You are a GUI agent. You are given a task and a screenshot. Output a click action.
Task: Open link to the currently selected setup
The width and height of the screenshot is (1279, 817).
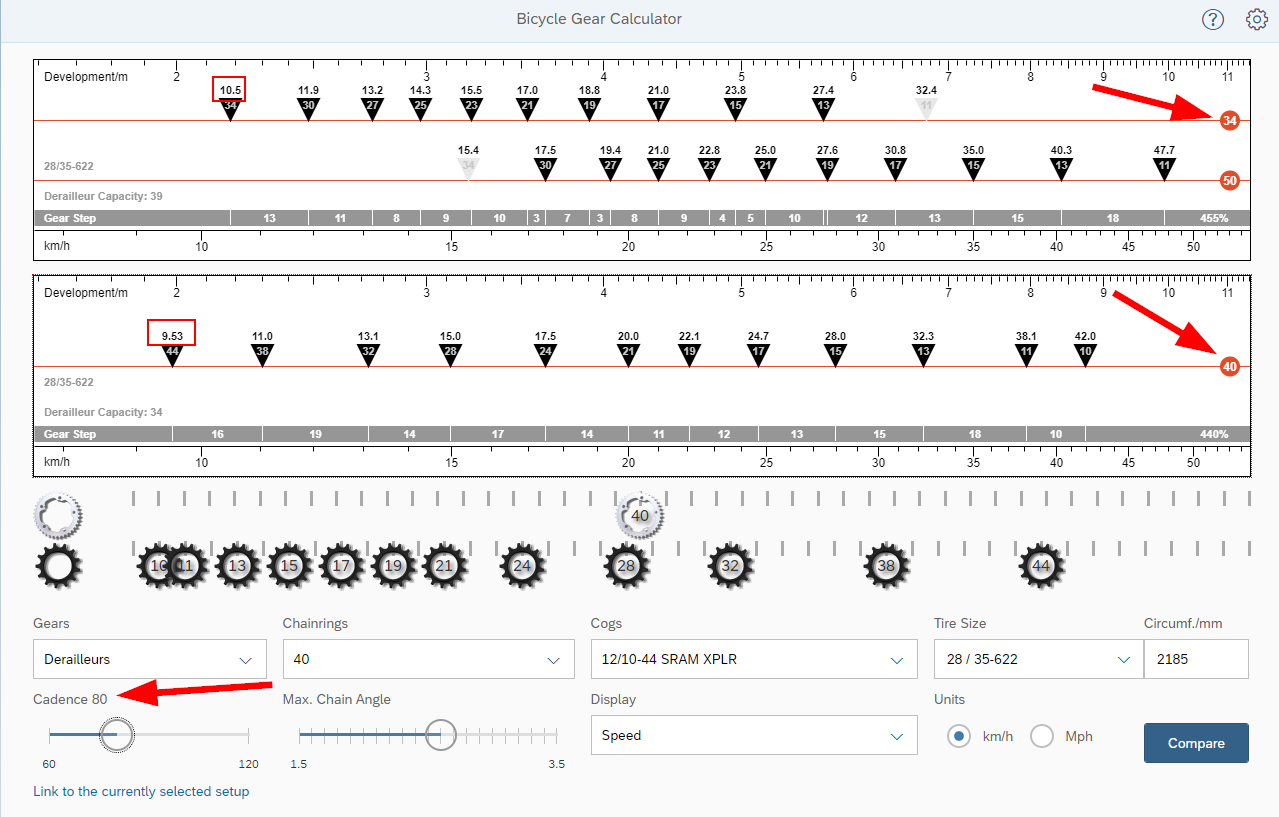click(x=141, y=791)
